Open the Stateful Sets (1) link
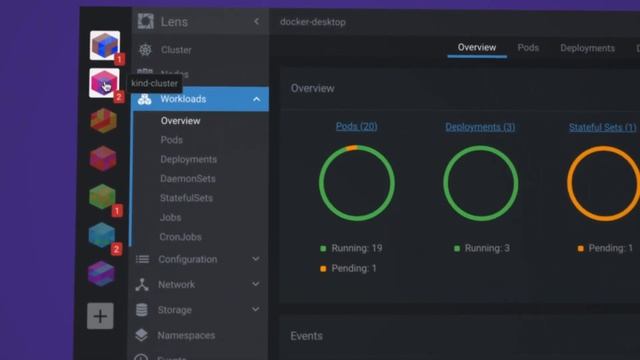 pyautogui.click(x=602, y=127)
